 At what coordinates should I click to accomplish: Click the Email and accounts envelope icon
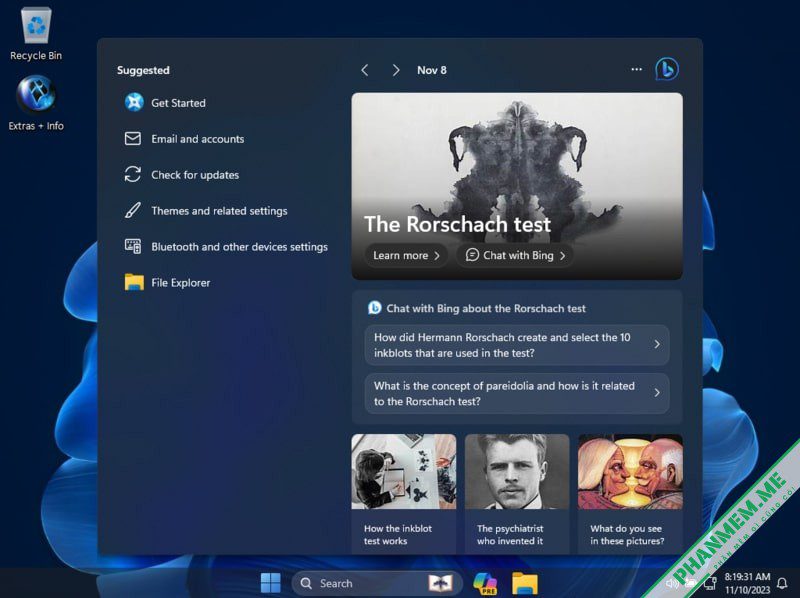tap(133, 138)
